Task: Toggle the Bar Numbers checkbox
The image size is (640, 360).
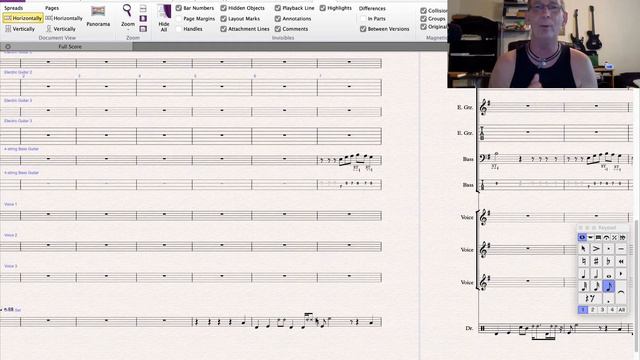Action: click(179, 8)
